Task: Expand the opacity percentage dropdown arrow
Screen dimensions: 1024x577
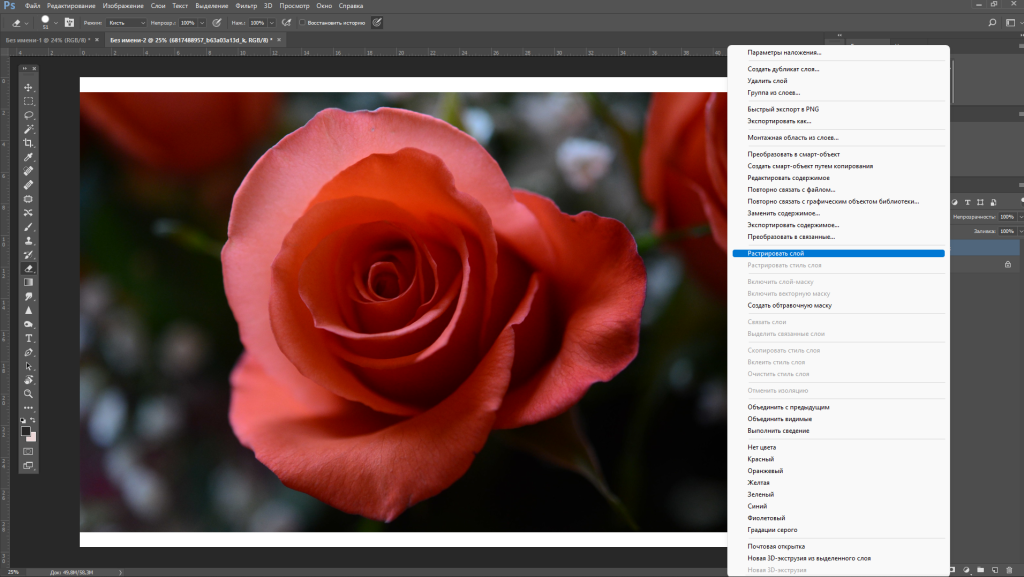Action: [203, 22]
